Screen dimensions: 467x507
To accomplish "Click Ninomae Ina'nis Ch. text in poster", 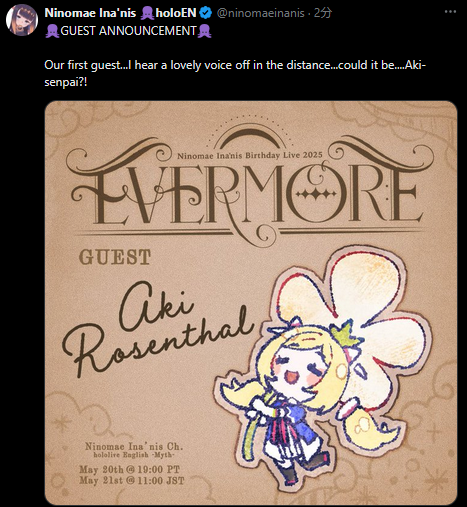I will (x=134, y=446).
